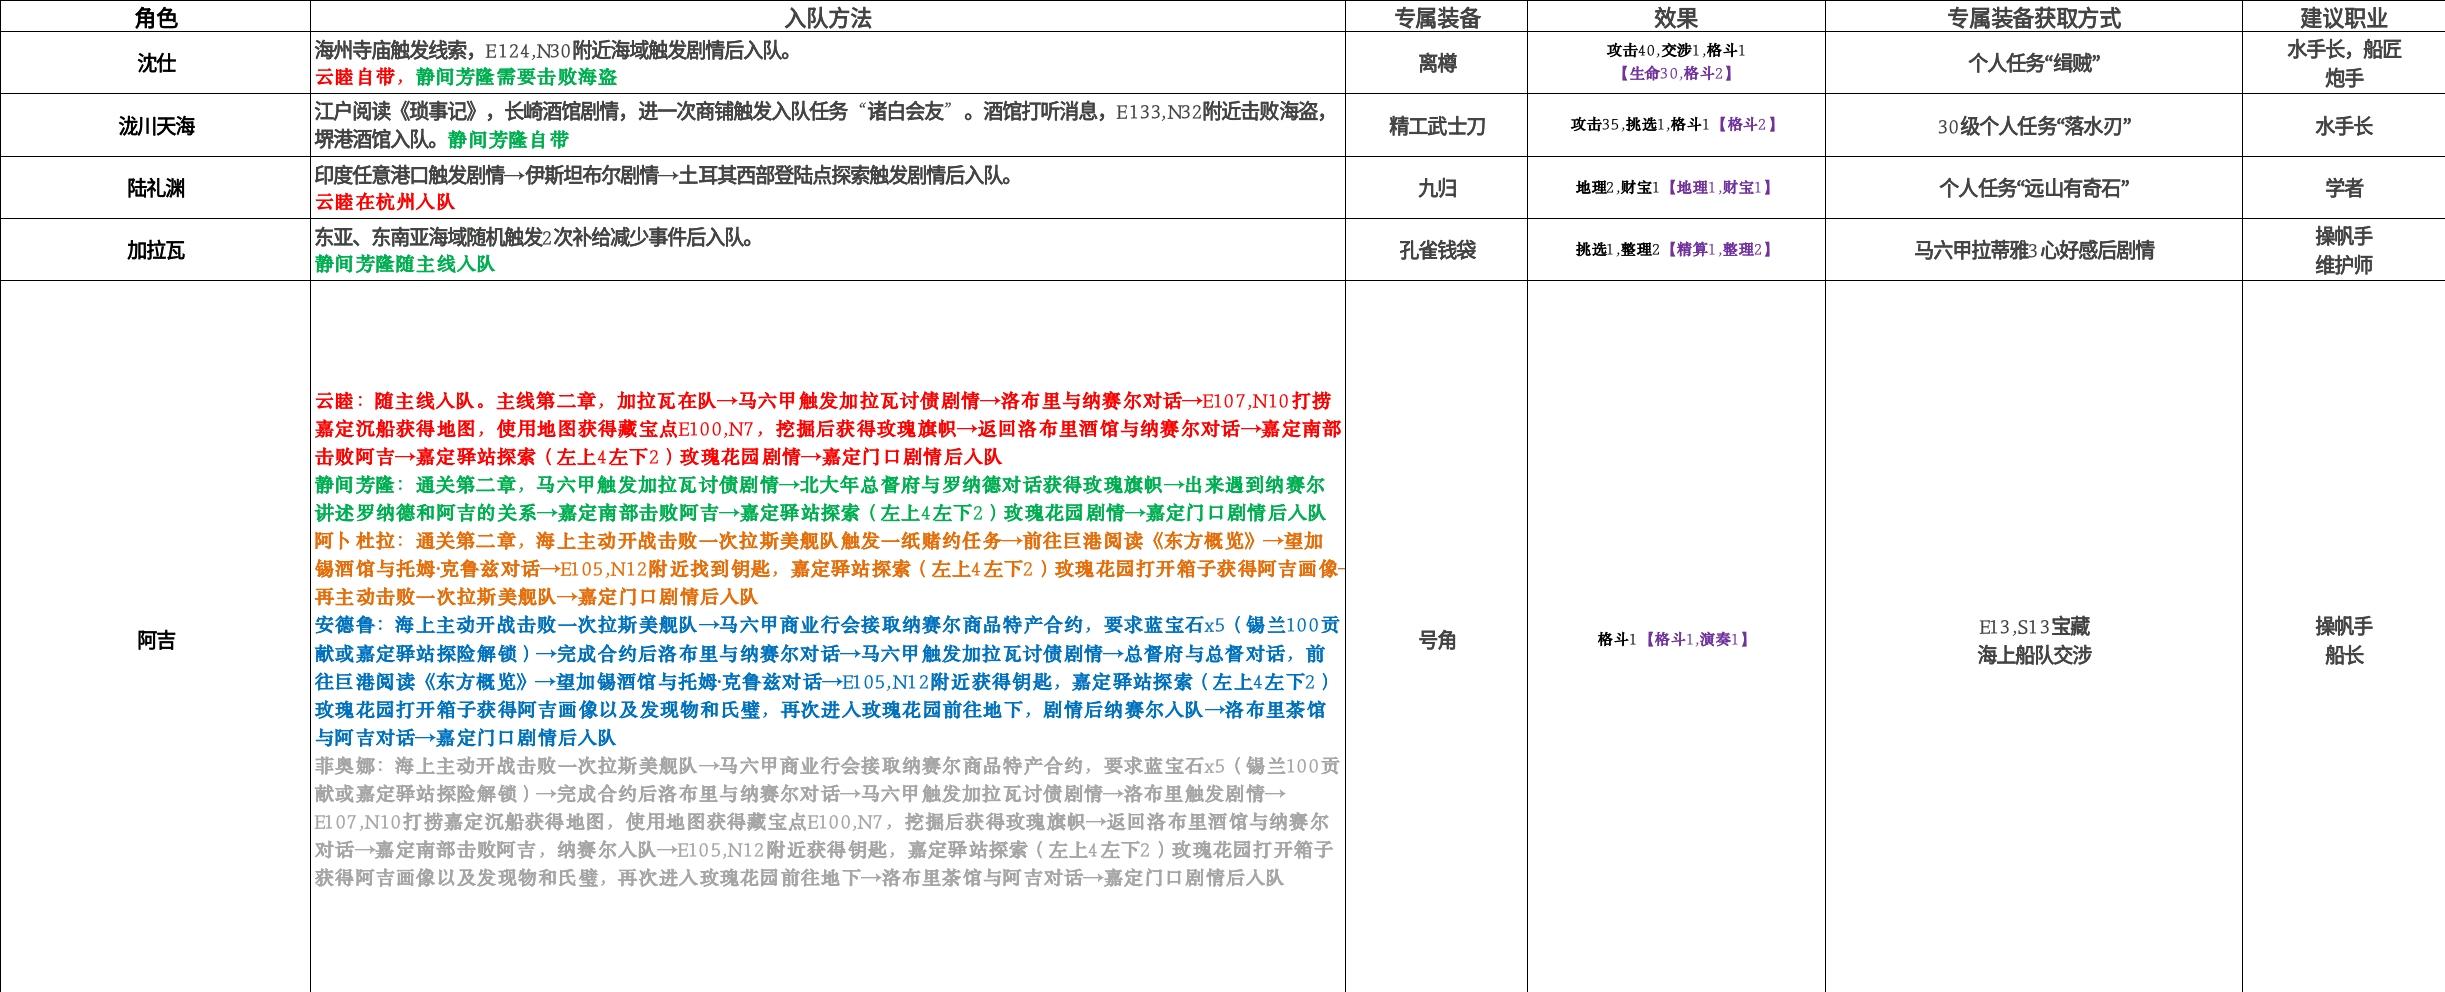Click the 角色 column header
The height and width of the screenshot is (992, 2445).
(155, 17)
